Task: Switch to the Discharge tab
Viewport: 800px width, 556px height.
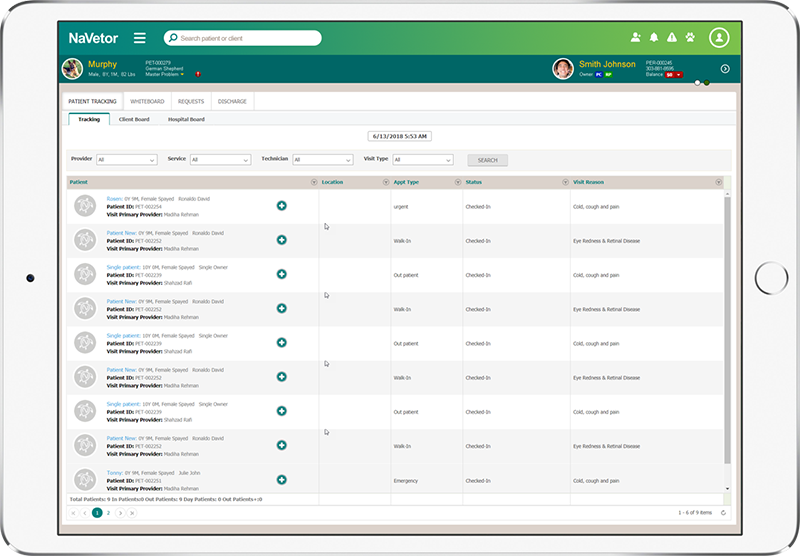Action: click(232, 102)
